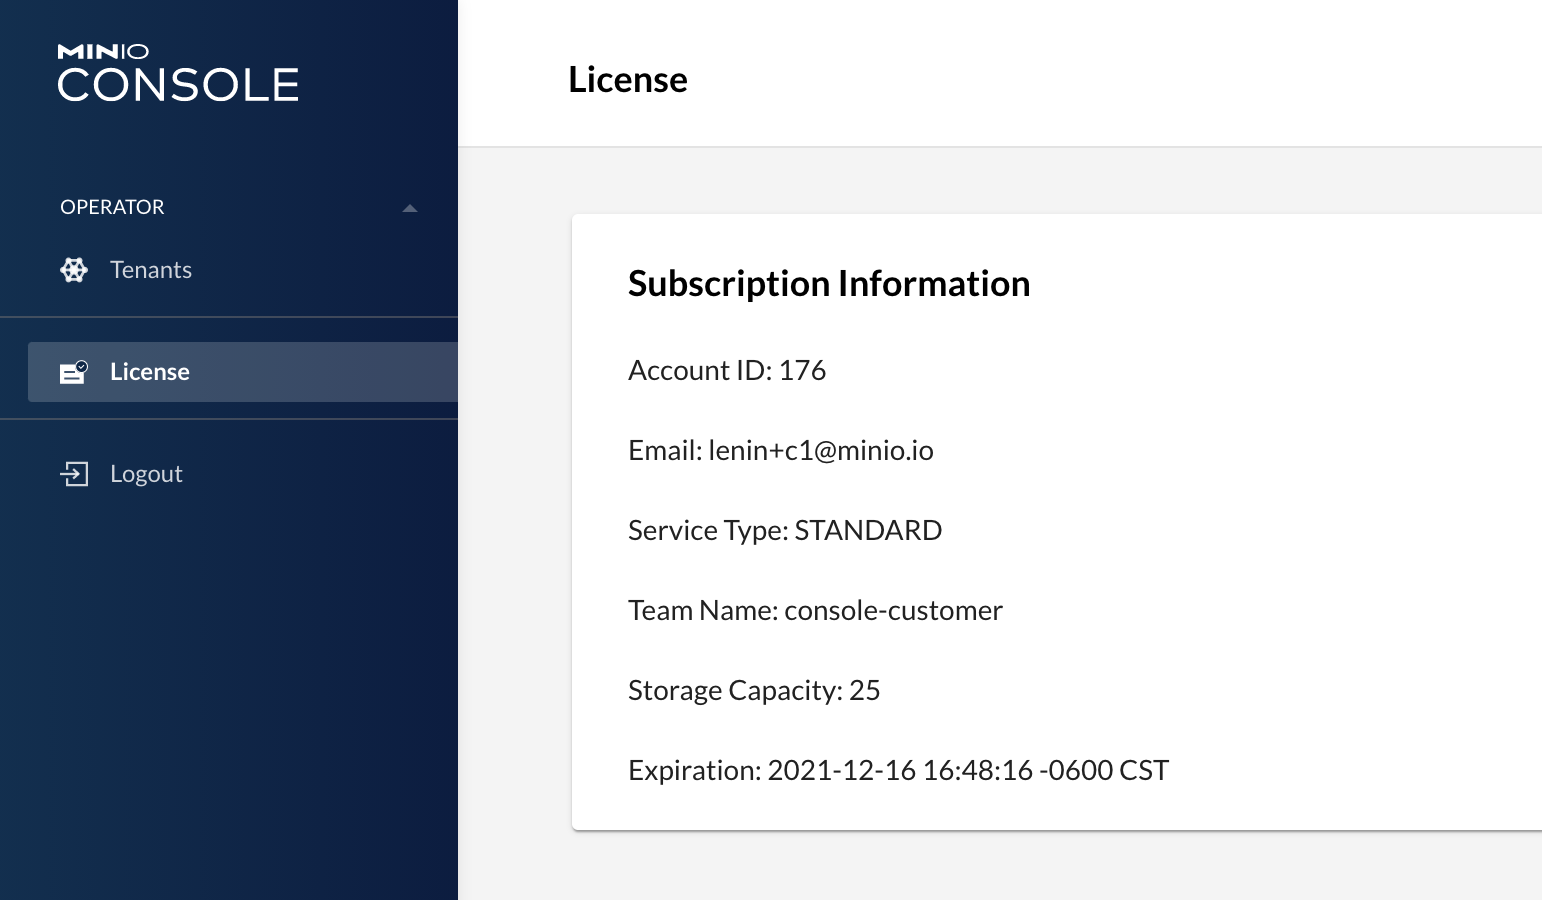Click the Subscription Information heading
The width and height of the screenshot is (1542, 900).
[829, 284]
